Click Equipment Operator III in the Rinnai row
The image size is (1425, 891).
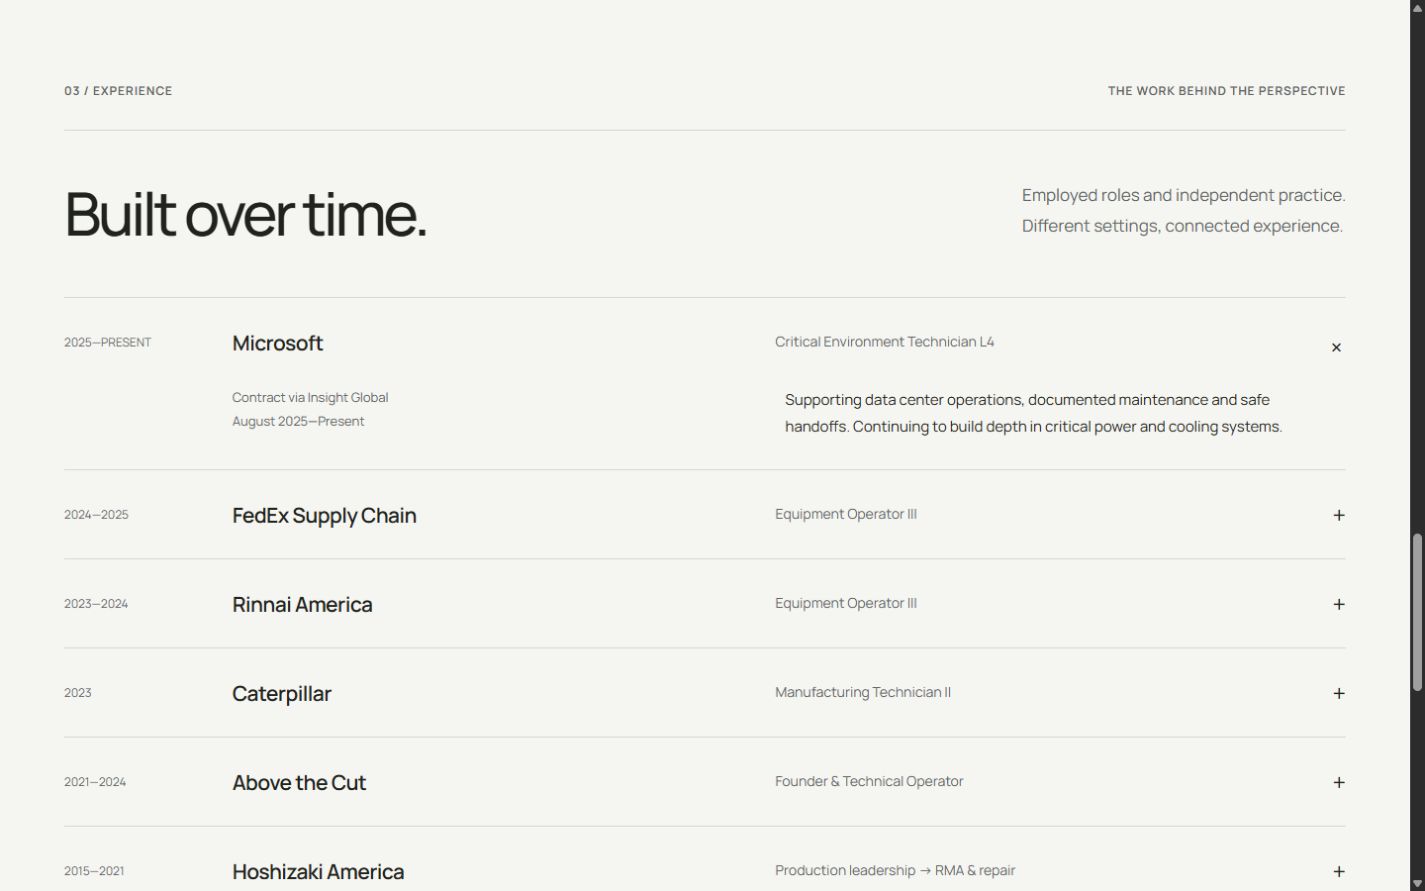pos(845,603)
